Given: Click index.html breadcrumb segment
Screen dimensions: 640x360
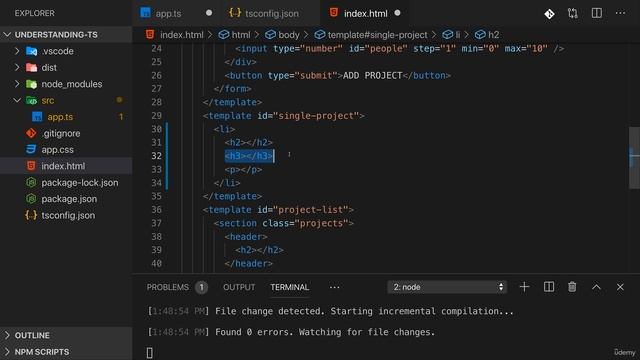Looking at the screenshot, I should (x=182, y=35).
